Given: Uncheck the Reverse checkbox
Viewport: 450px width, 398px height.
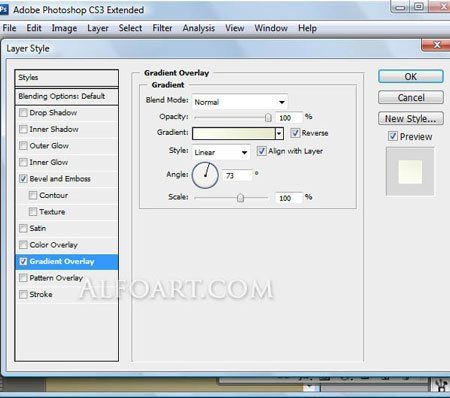Looking at the screenshot, I should click(x=295, y=133).
